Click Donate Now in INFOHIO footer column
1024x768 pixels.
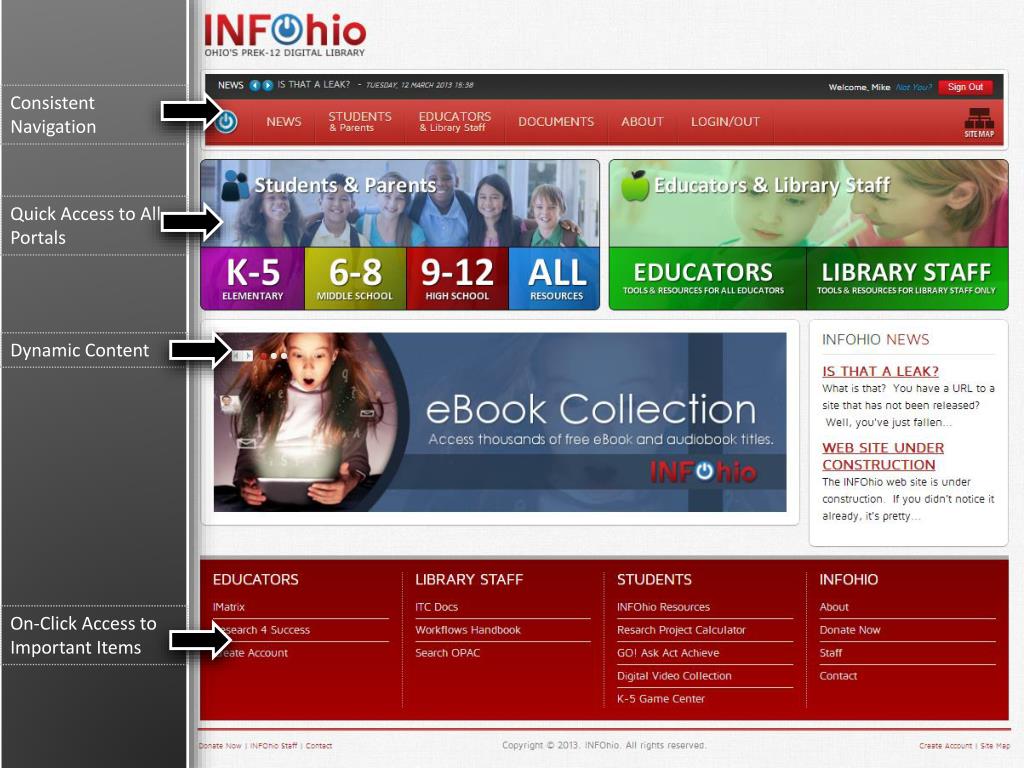[850, 630]
